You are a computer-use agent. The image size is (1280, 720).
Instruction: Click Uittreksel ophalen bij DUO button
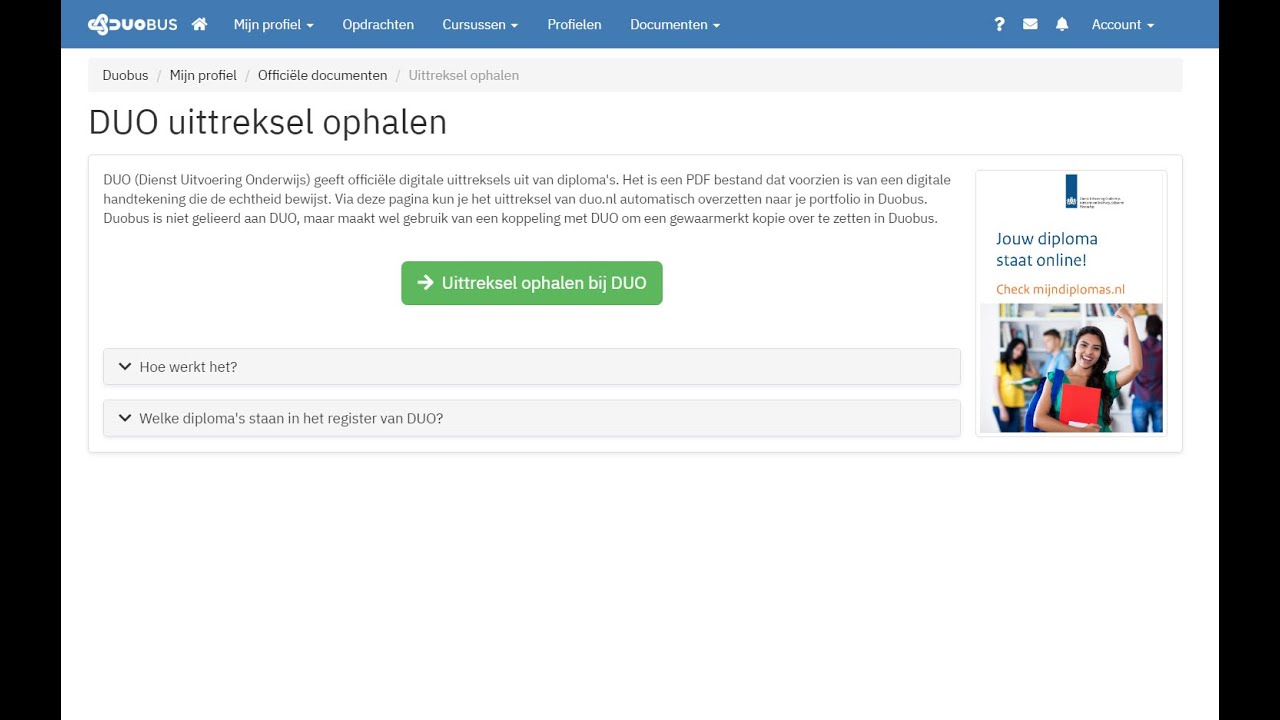tap(532, 283)
